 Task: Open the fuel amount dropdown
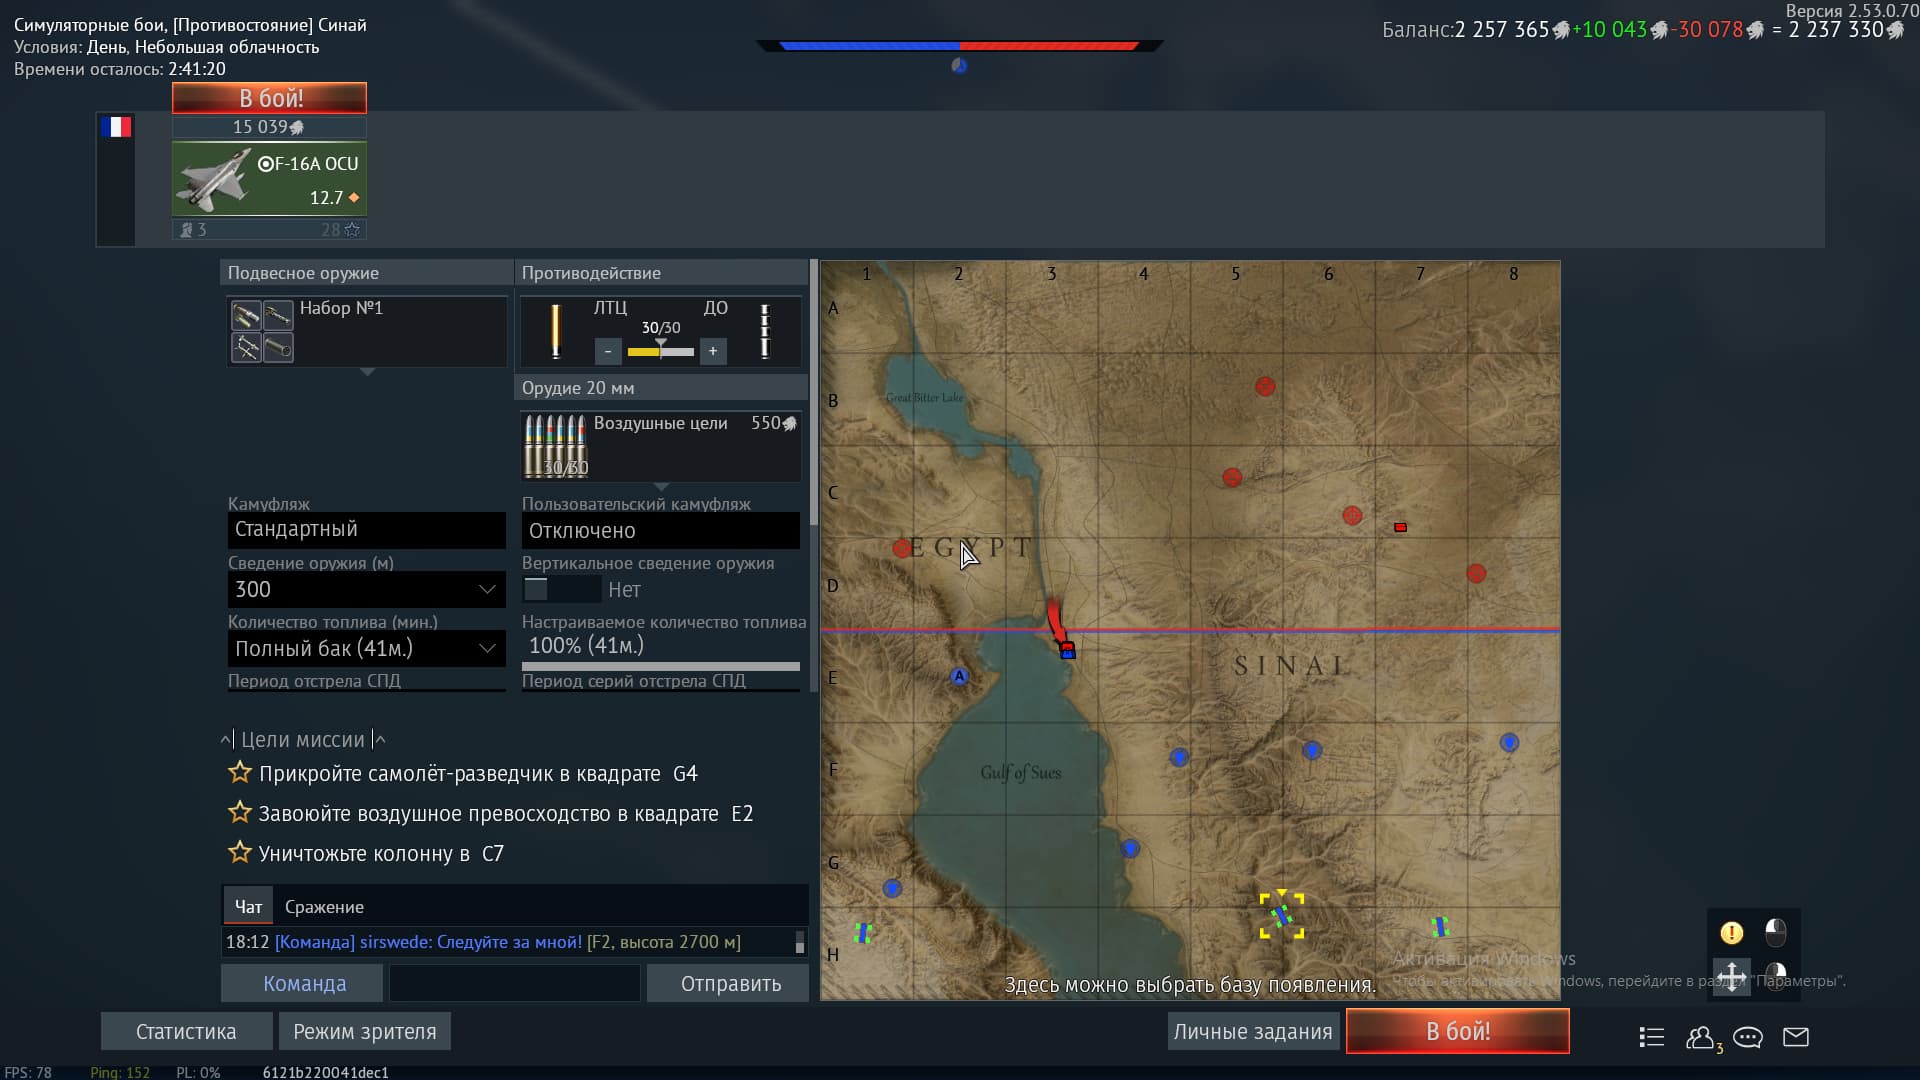click(366, 648)
